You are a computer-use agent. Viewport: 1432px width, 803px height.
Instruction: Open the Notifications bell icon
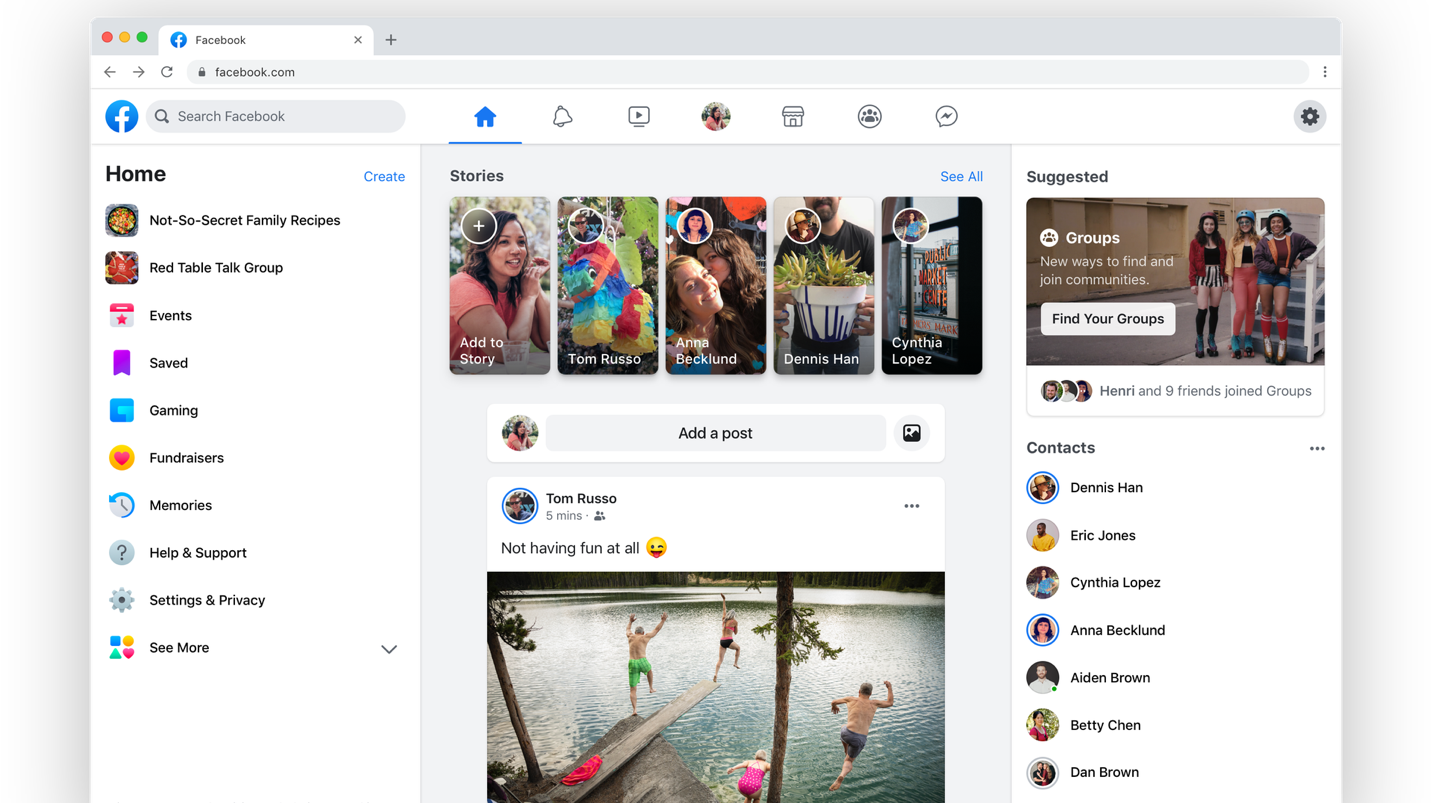tap(562, 116)
